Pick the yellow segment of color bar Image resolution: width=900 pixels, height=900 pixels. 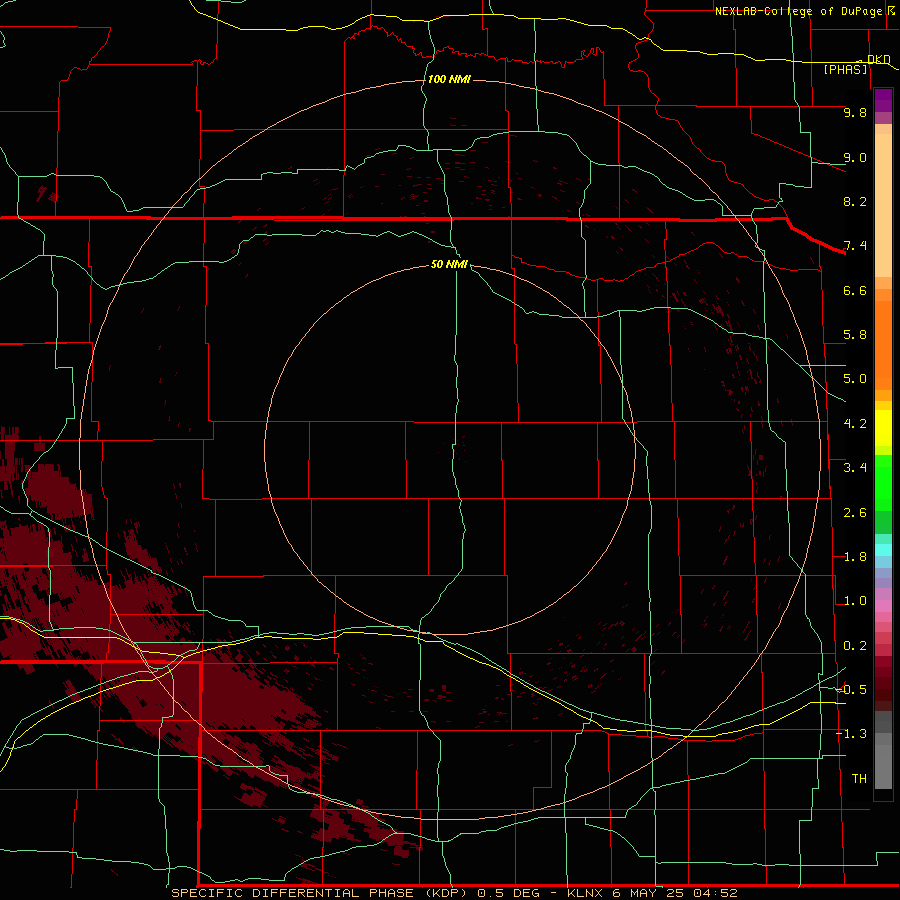pyautogui.click(x=883, y=428)
